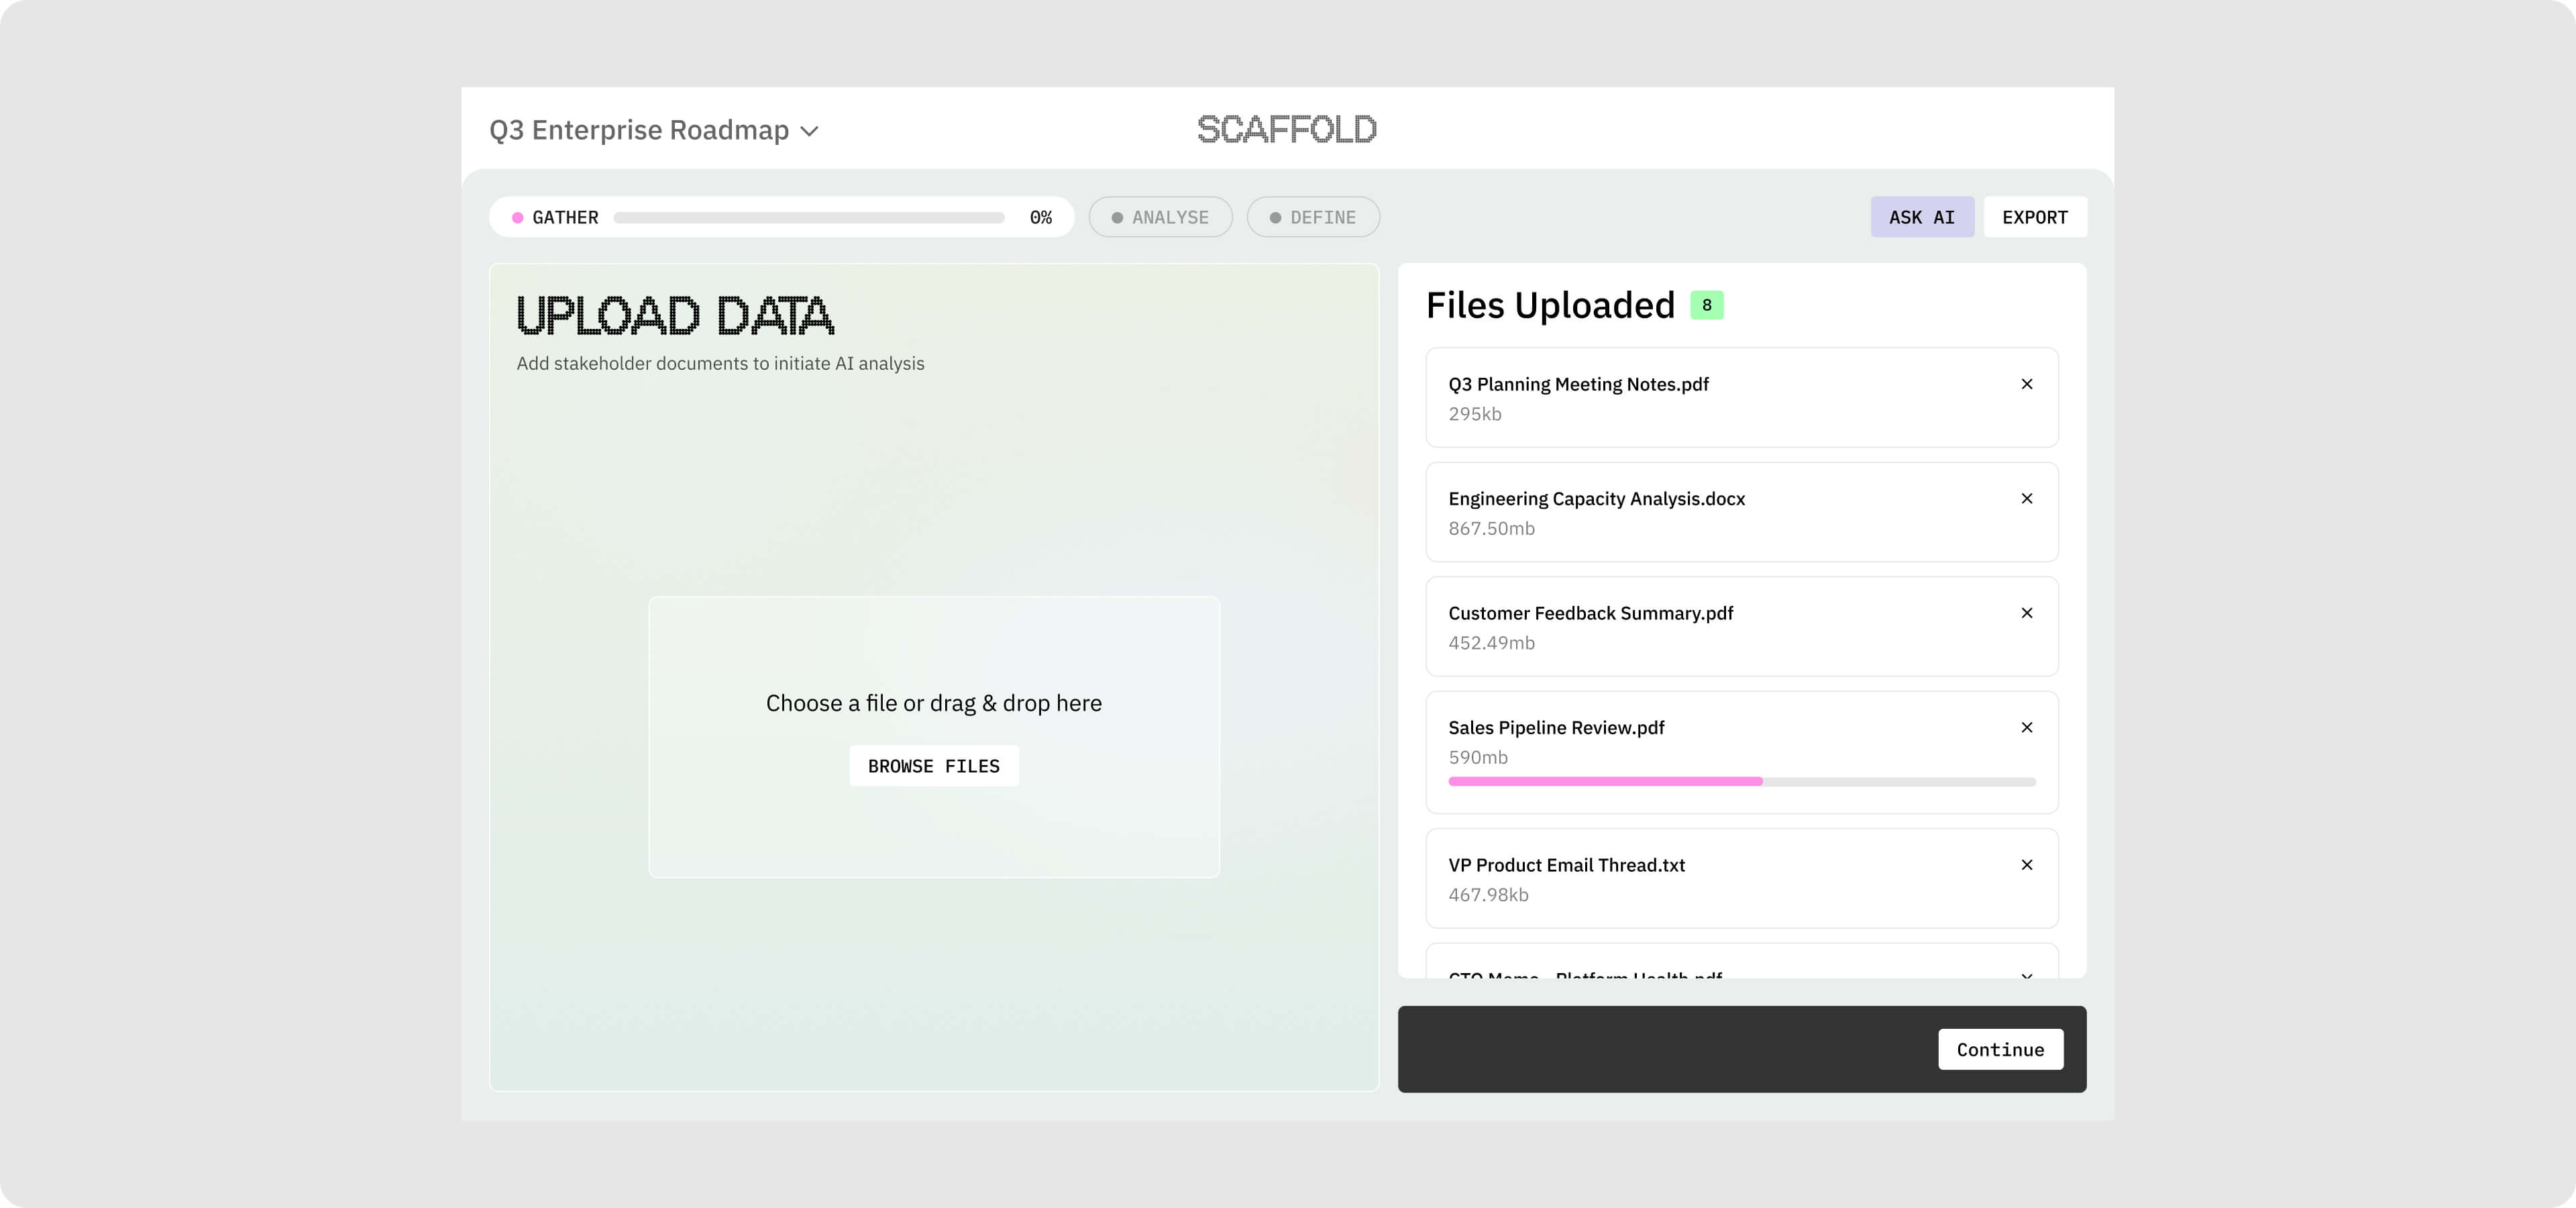
Task: Remove Engineering Capacity Analysis.docx file
Action: (2026, 498)
